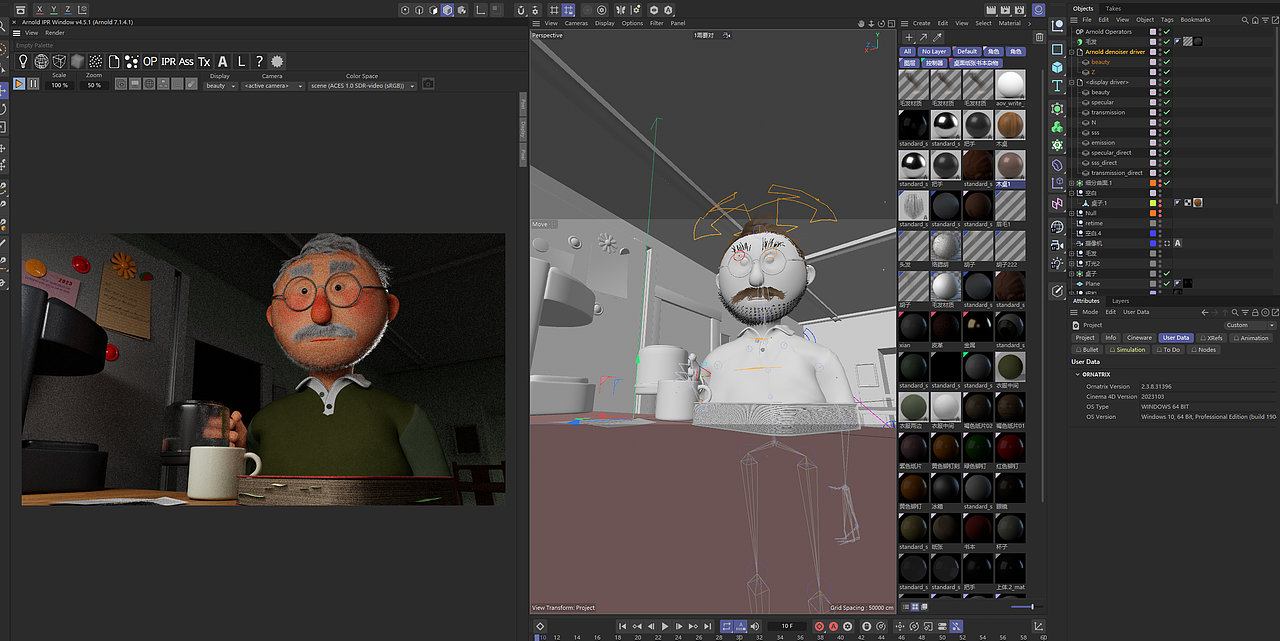The height and width of the screenshot is (641, 1280).
Task: Open the Render menu in the Arnold IPR window
Action: [54, 33]
